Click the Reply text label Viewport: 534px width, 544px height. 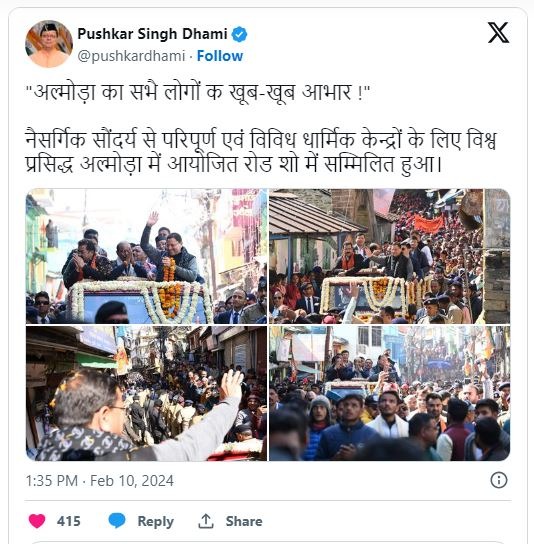click(x=155, y=521)
